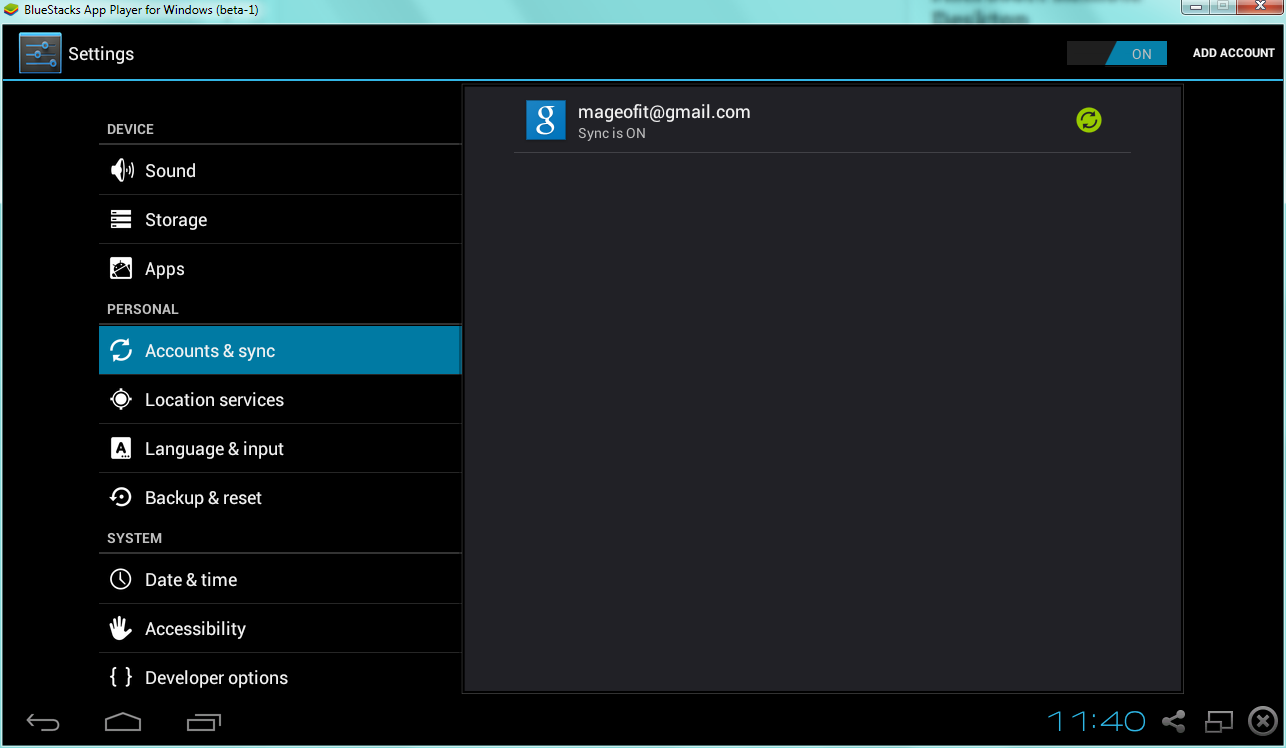Open Backup & reset settings
The height and width of the screenshot is (748, 1286).
280,497
